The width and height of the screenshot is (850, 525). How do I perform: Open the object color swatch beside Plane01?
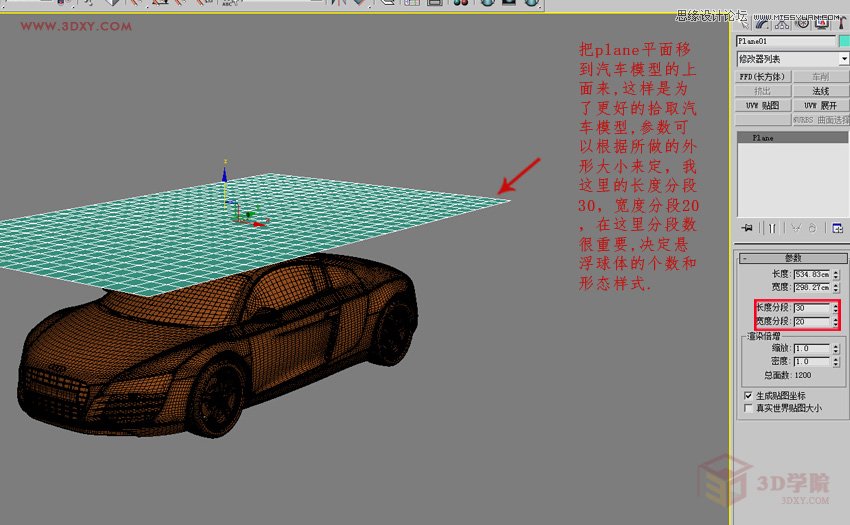coord(844,41)
